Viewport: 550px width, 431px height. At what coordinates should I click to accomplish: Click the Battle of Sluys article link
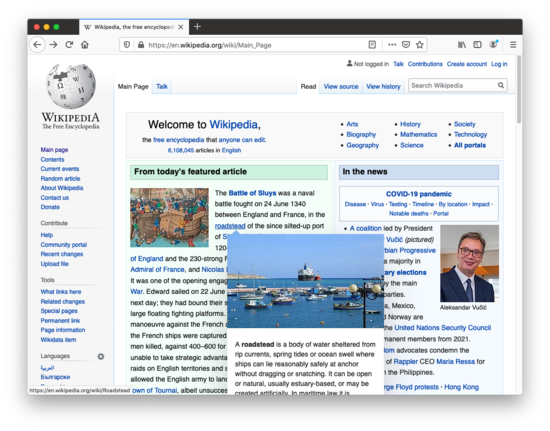click(x=252, y=193)
